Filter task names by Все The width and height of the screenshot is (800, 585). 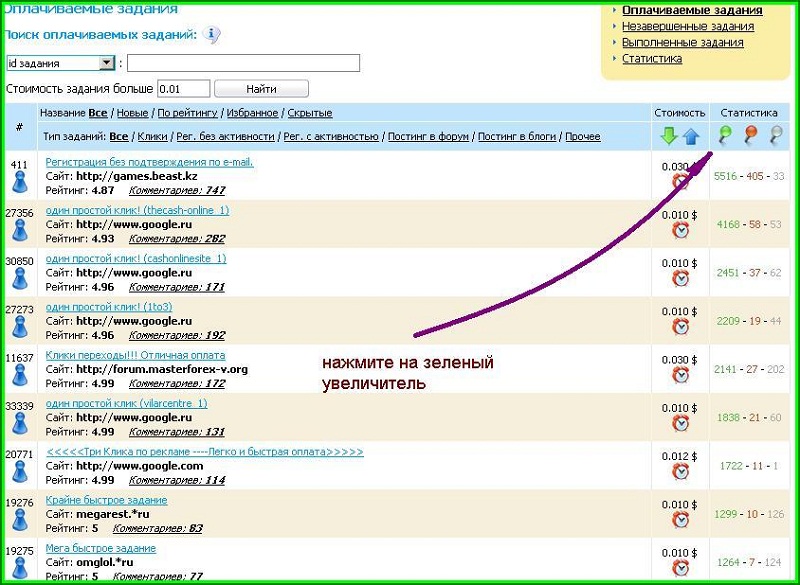[x=97, y=113]
